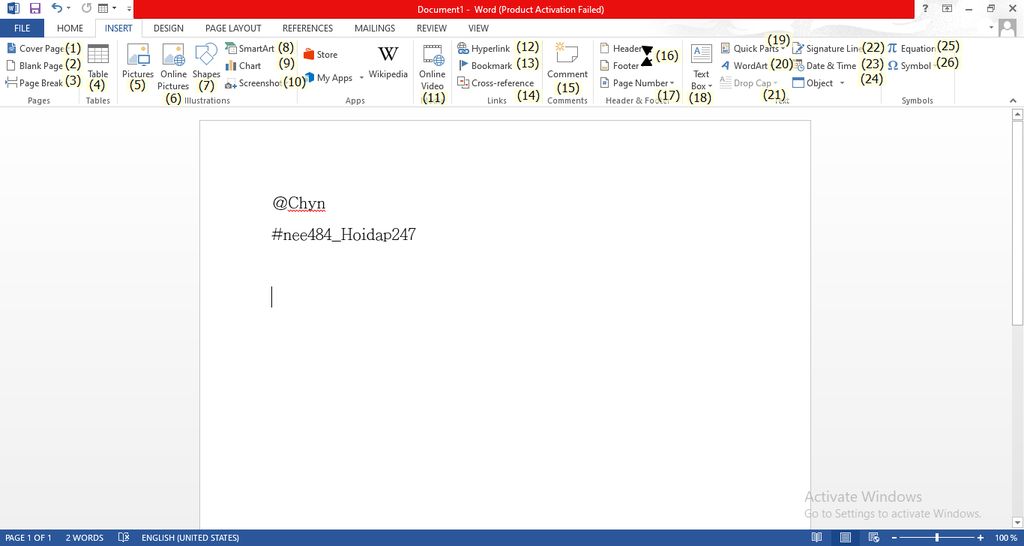The image size is (1024, 546).
Task: Insert a Page Break
Action: pos(35,83)
